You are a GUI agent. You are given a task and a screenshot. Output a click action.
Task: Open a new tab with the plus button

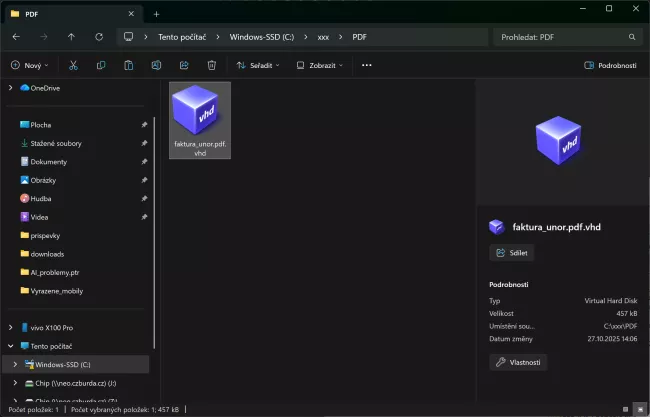pos(155,13)
